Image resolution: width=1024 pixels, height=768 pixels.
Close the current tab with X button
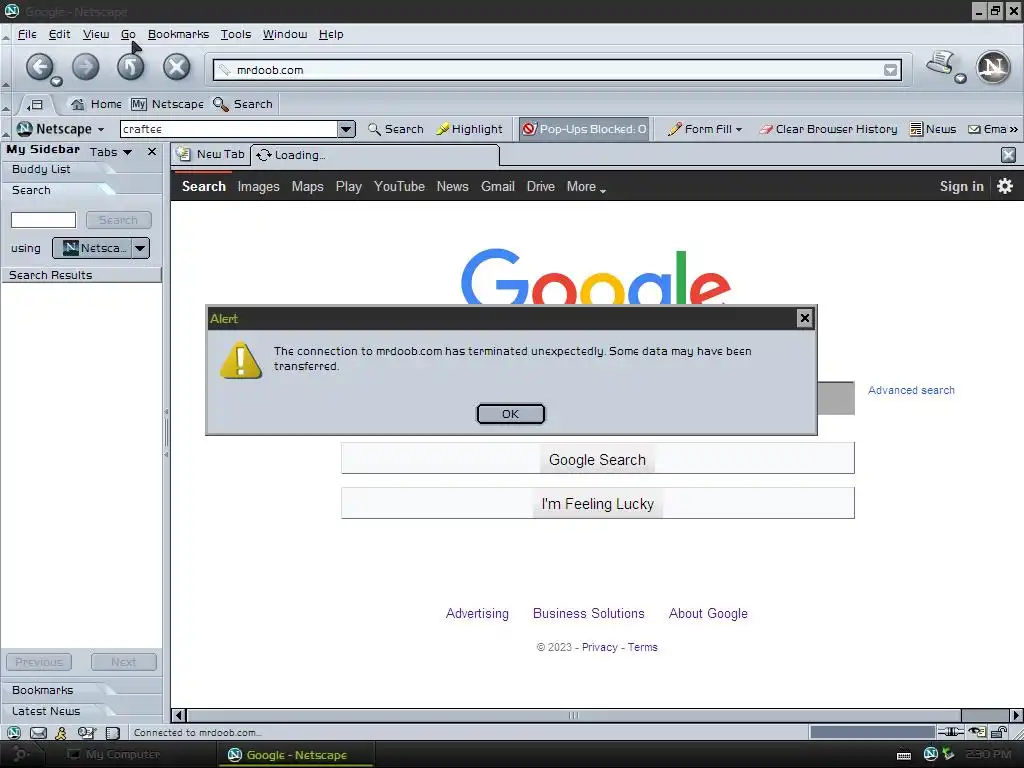pos(1008,155)
